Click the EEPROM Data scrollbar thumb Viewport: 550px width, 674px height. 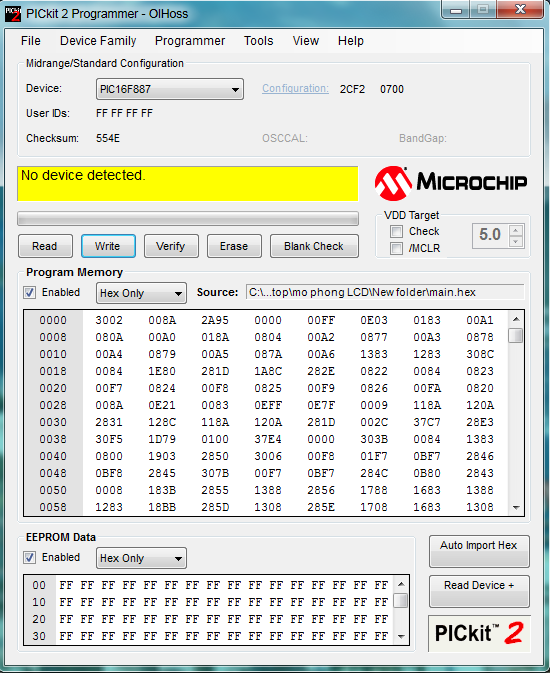[401, 600]
